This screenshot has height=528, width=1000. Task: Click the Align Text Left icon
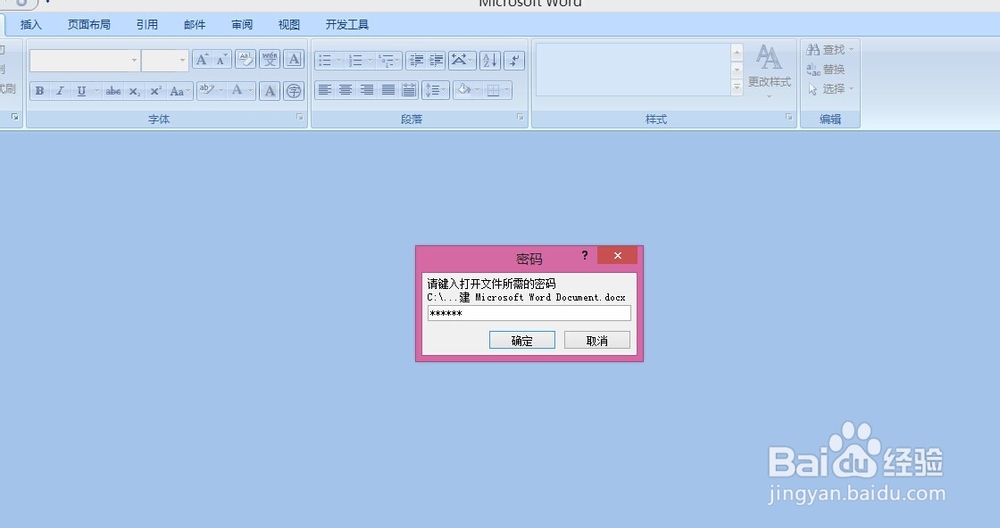[x=325, y=90]
